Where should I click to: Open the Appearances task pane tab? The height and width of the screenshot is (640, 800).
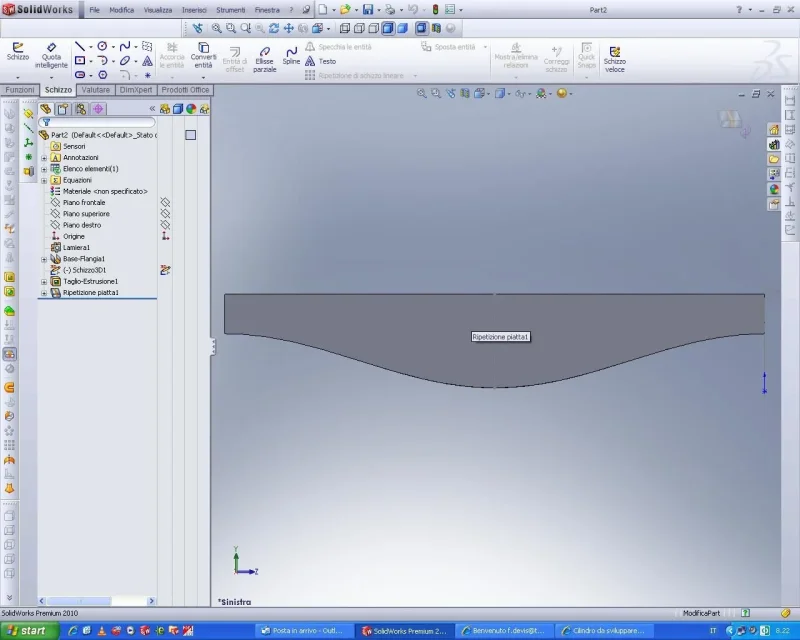click(774, 189)
